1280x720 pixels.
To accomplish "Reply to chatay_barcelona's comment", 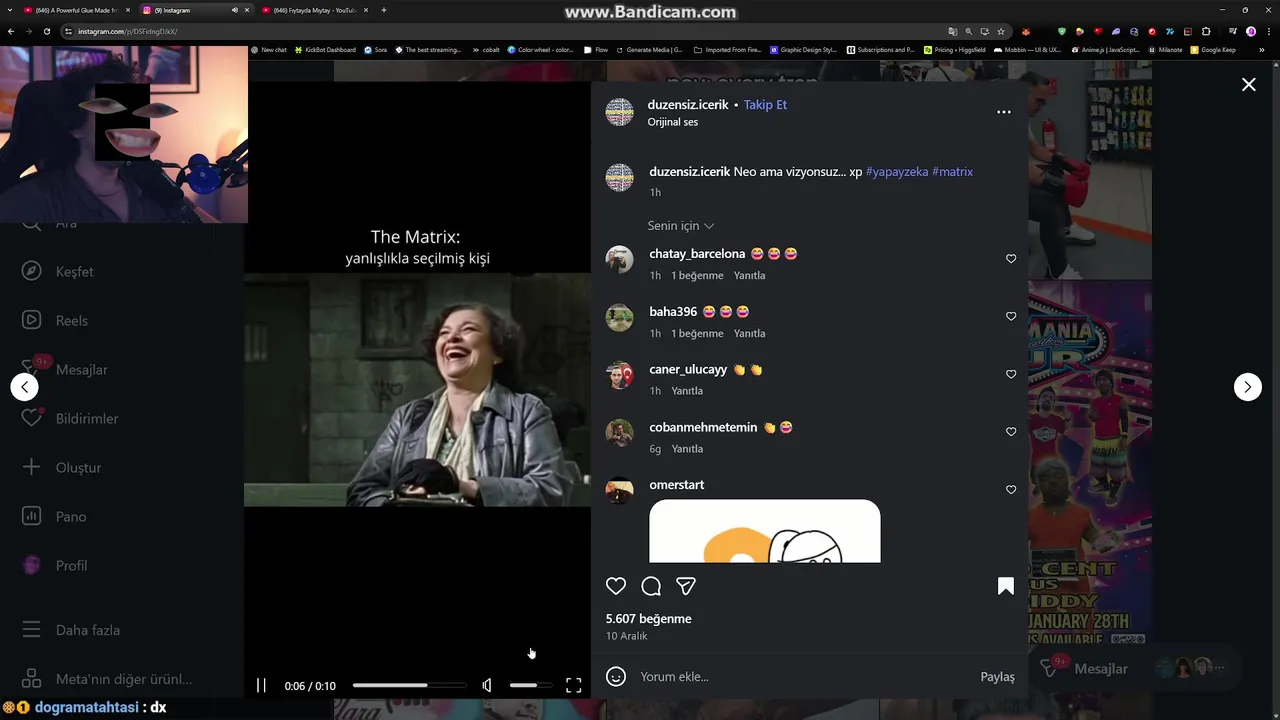I will [x=749, y=276].
